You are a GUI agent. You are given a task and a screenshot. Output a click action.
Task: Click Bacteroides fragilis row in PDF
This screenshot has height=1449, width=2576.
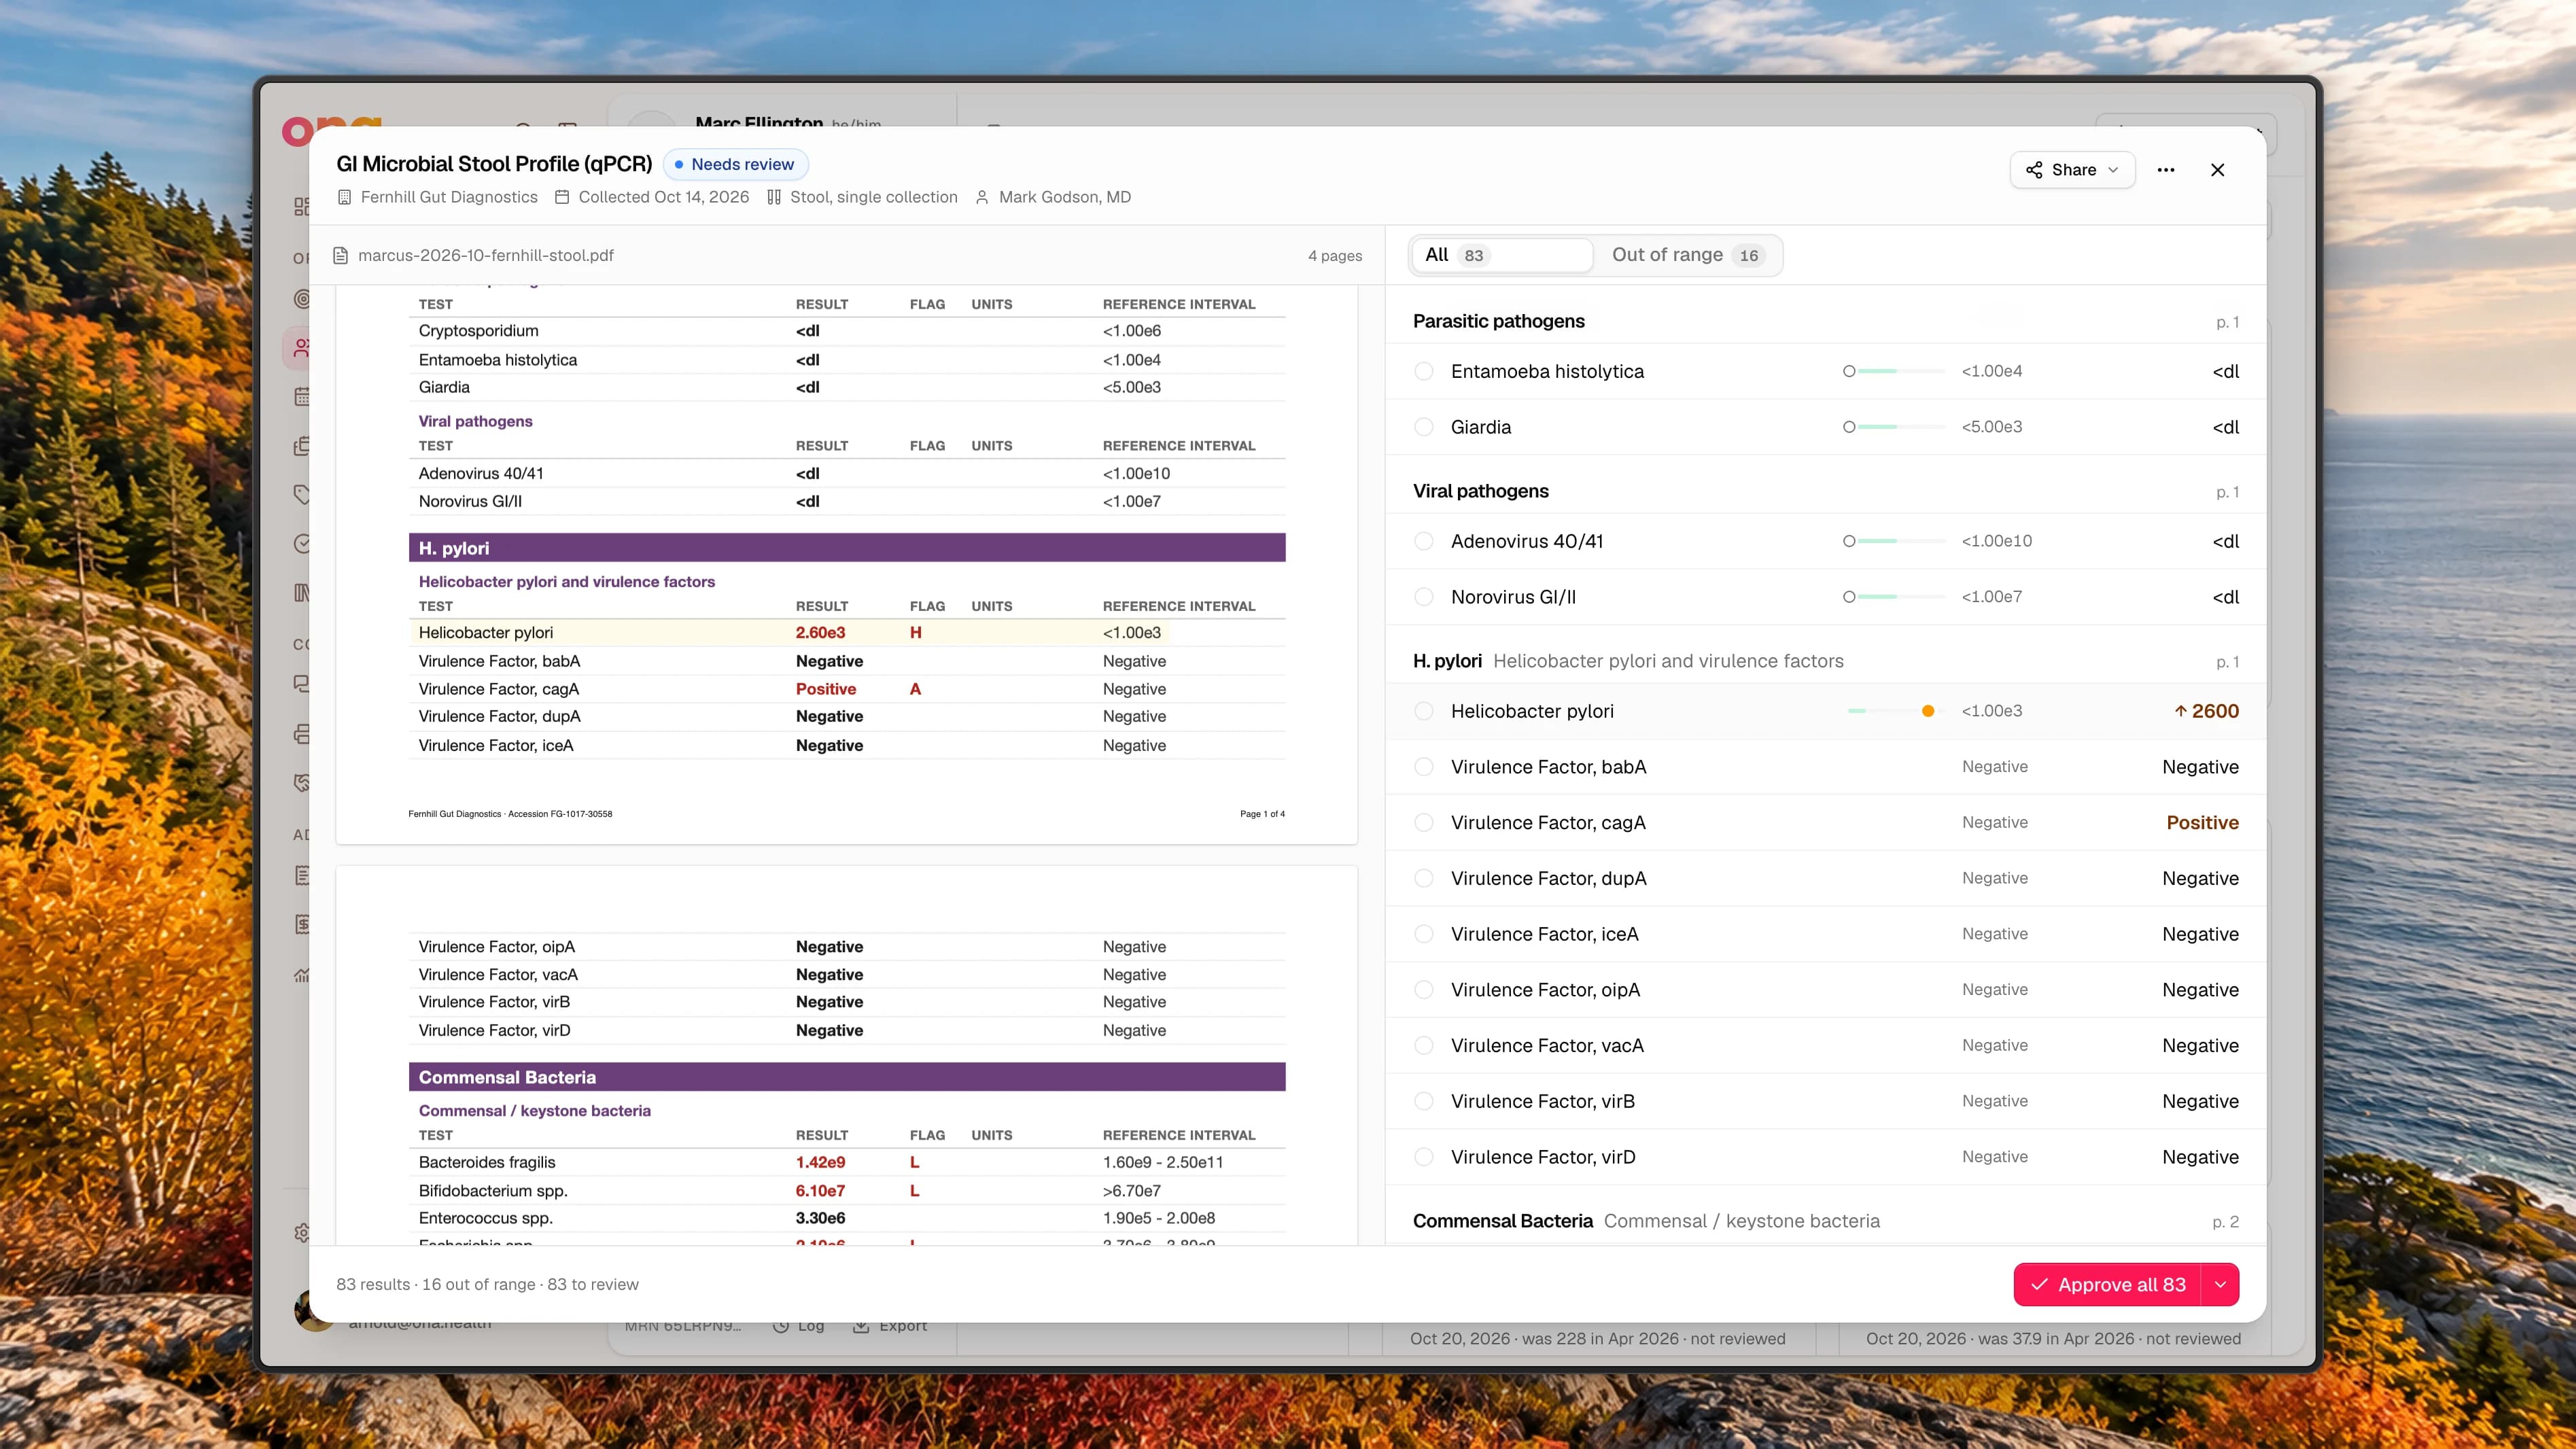(847, 1162)
